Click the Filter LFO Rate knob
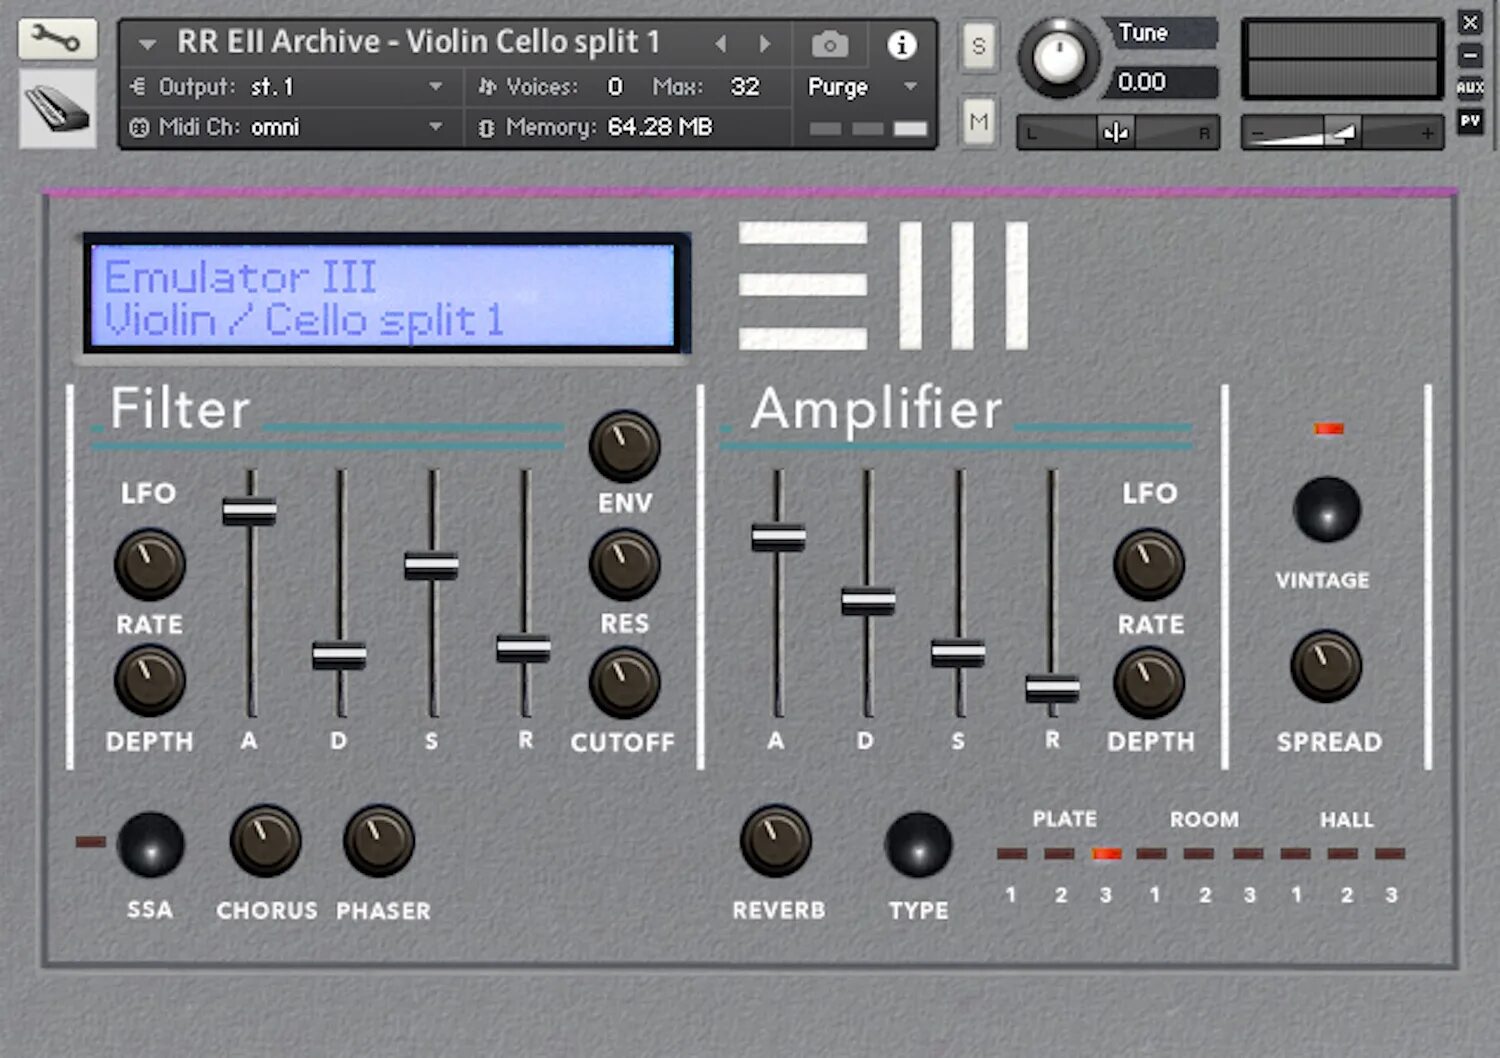 click(150, 564)
